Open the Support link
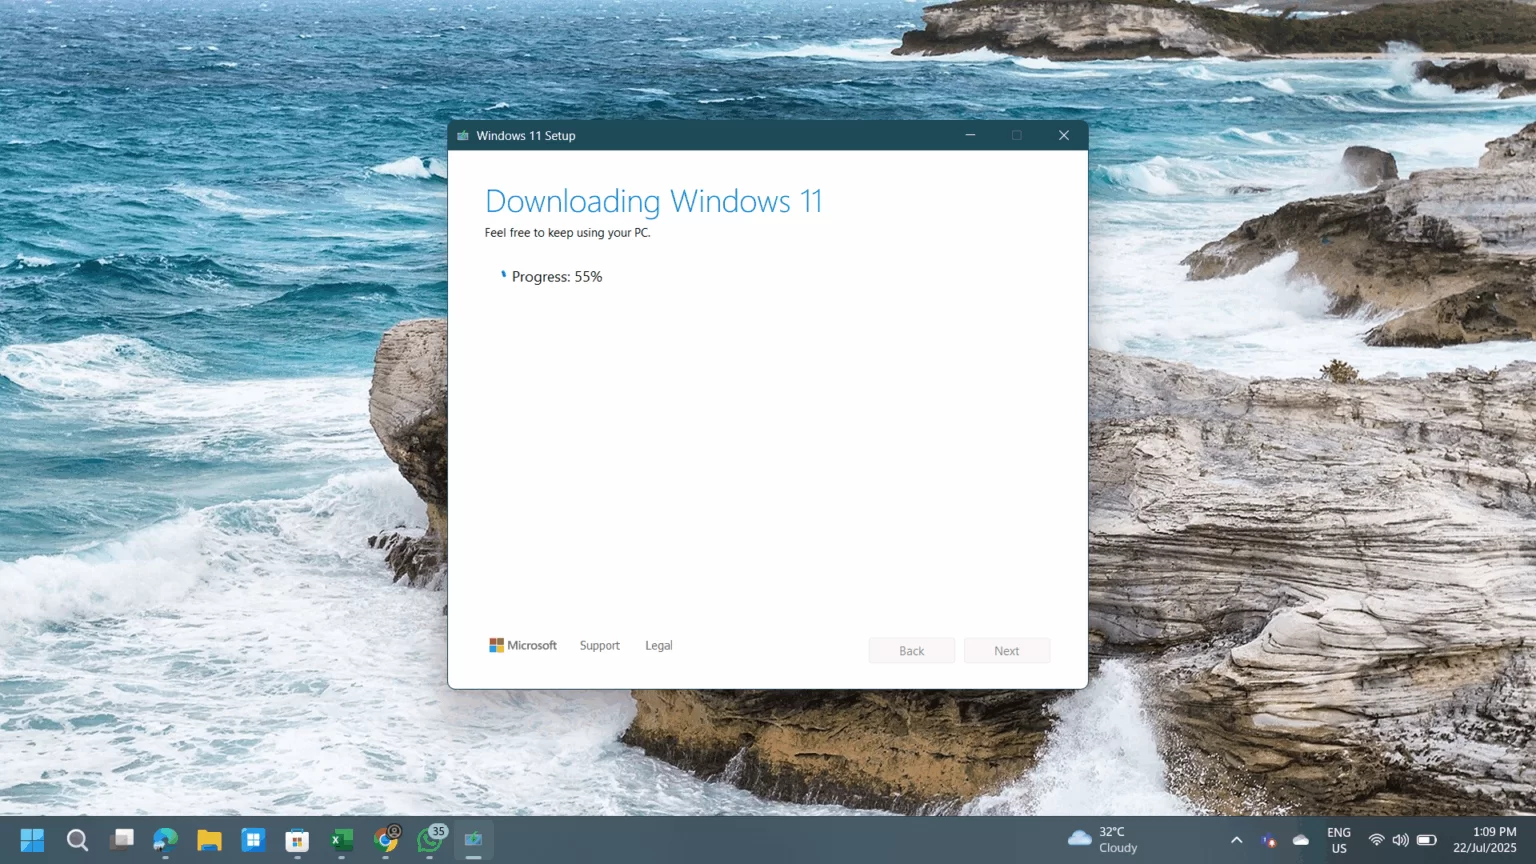Image resolution: width=1536 pixels, height=864 pixels. [599, 645]
